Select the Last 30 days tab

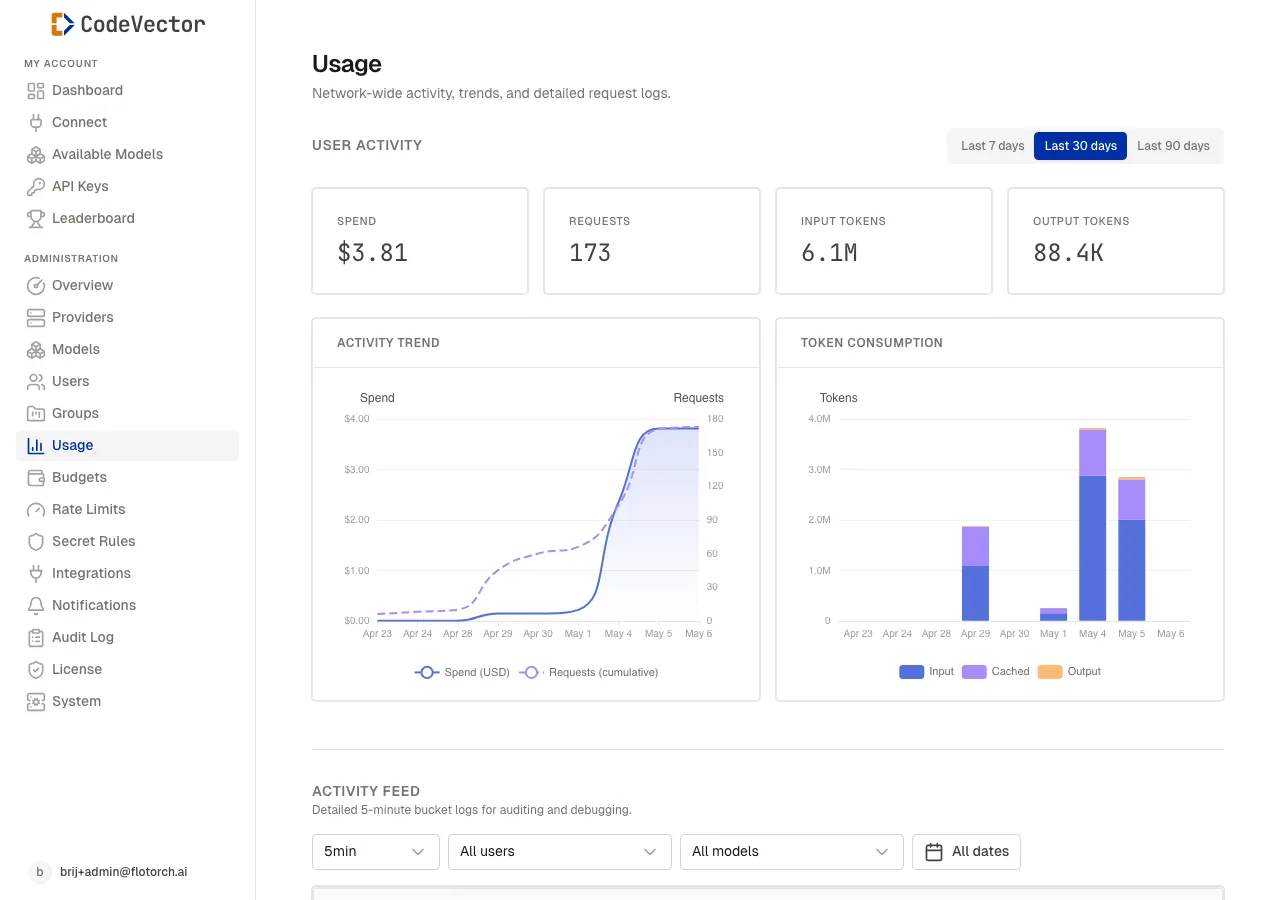pyautogui.click(x=1080, y=146)
